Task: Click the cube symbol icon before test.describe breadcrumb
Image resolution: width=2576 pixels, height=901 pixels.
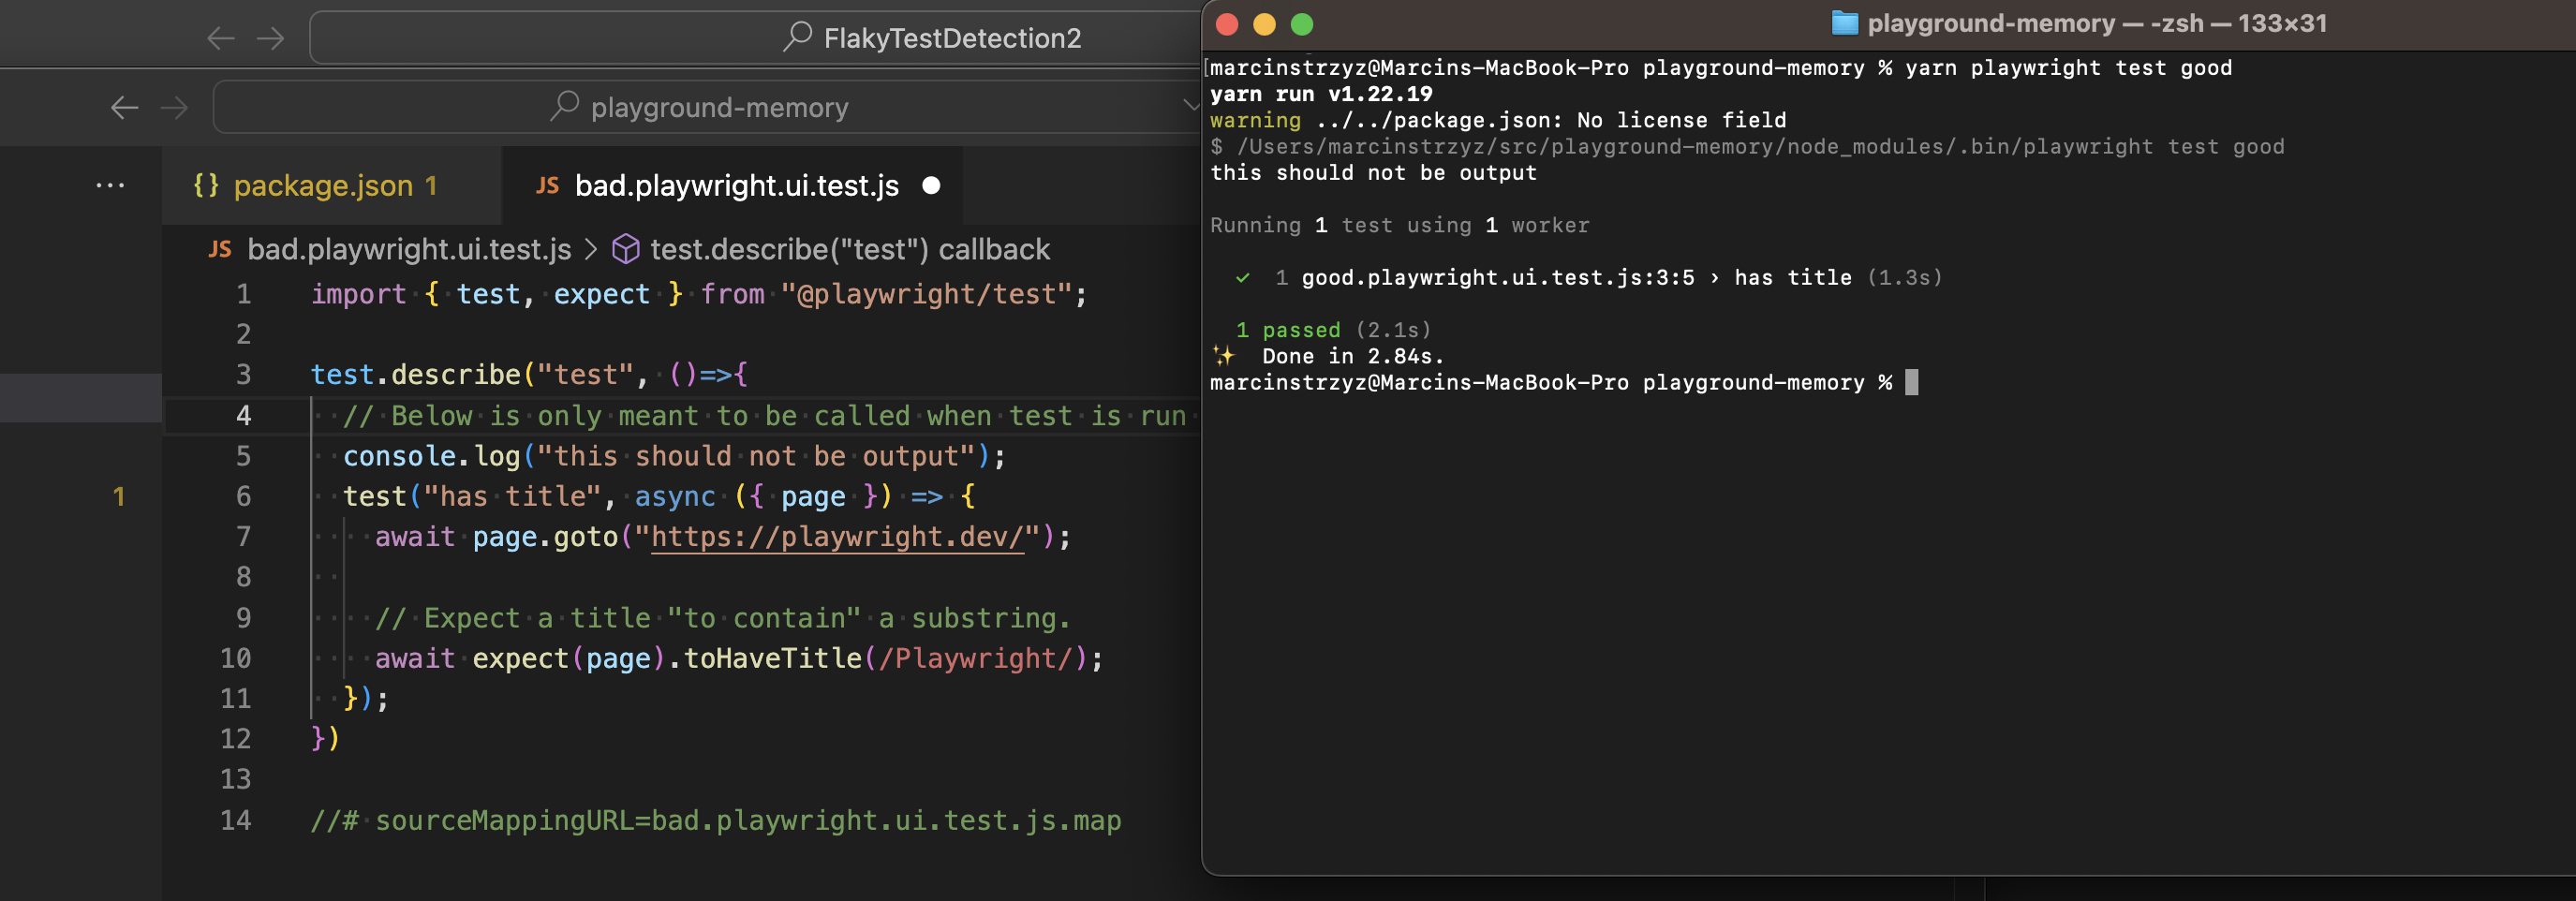Action: [x=625, y=249]
